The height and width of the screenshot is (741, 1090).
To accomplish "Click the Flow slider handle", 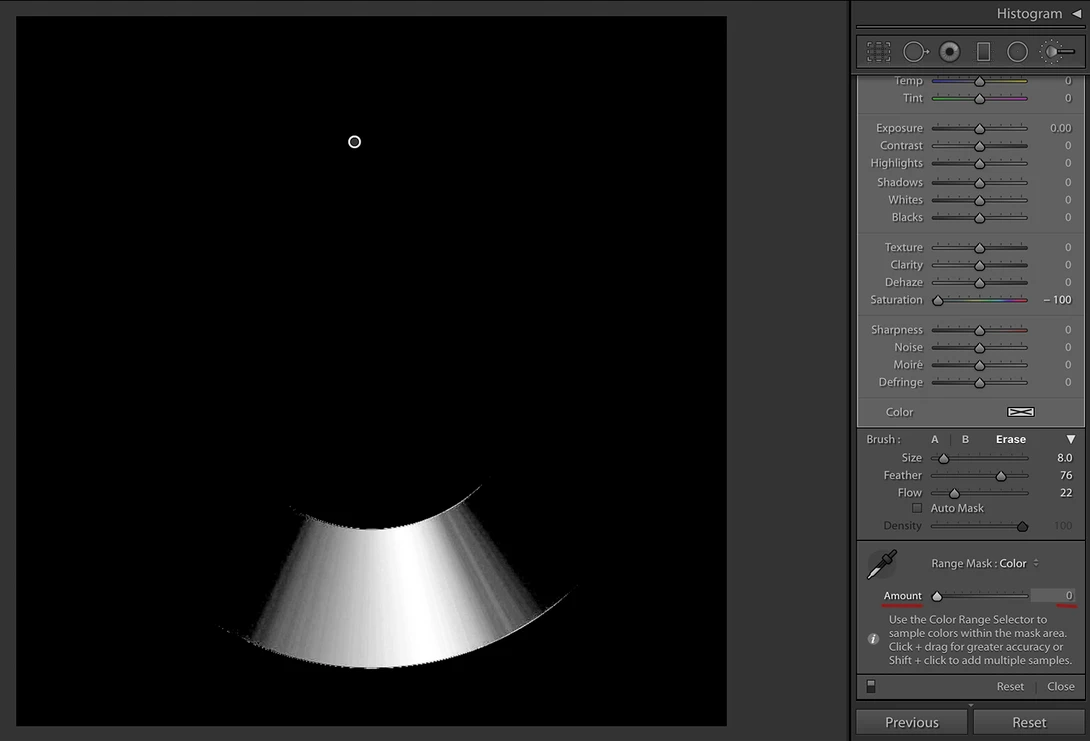I will 954,493.
